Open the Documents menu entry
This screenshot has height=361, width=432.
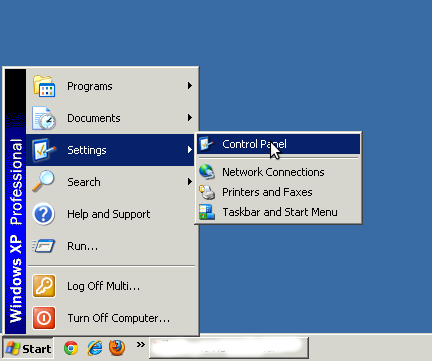[111, 118]
